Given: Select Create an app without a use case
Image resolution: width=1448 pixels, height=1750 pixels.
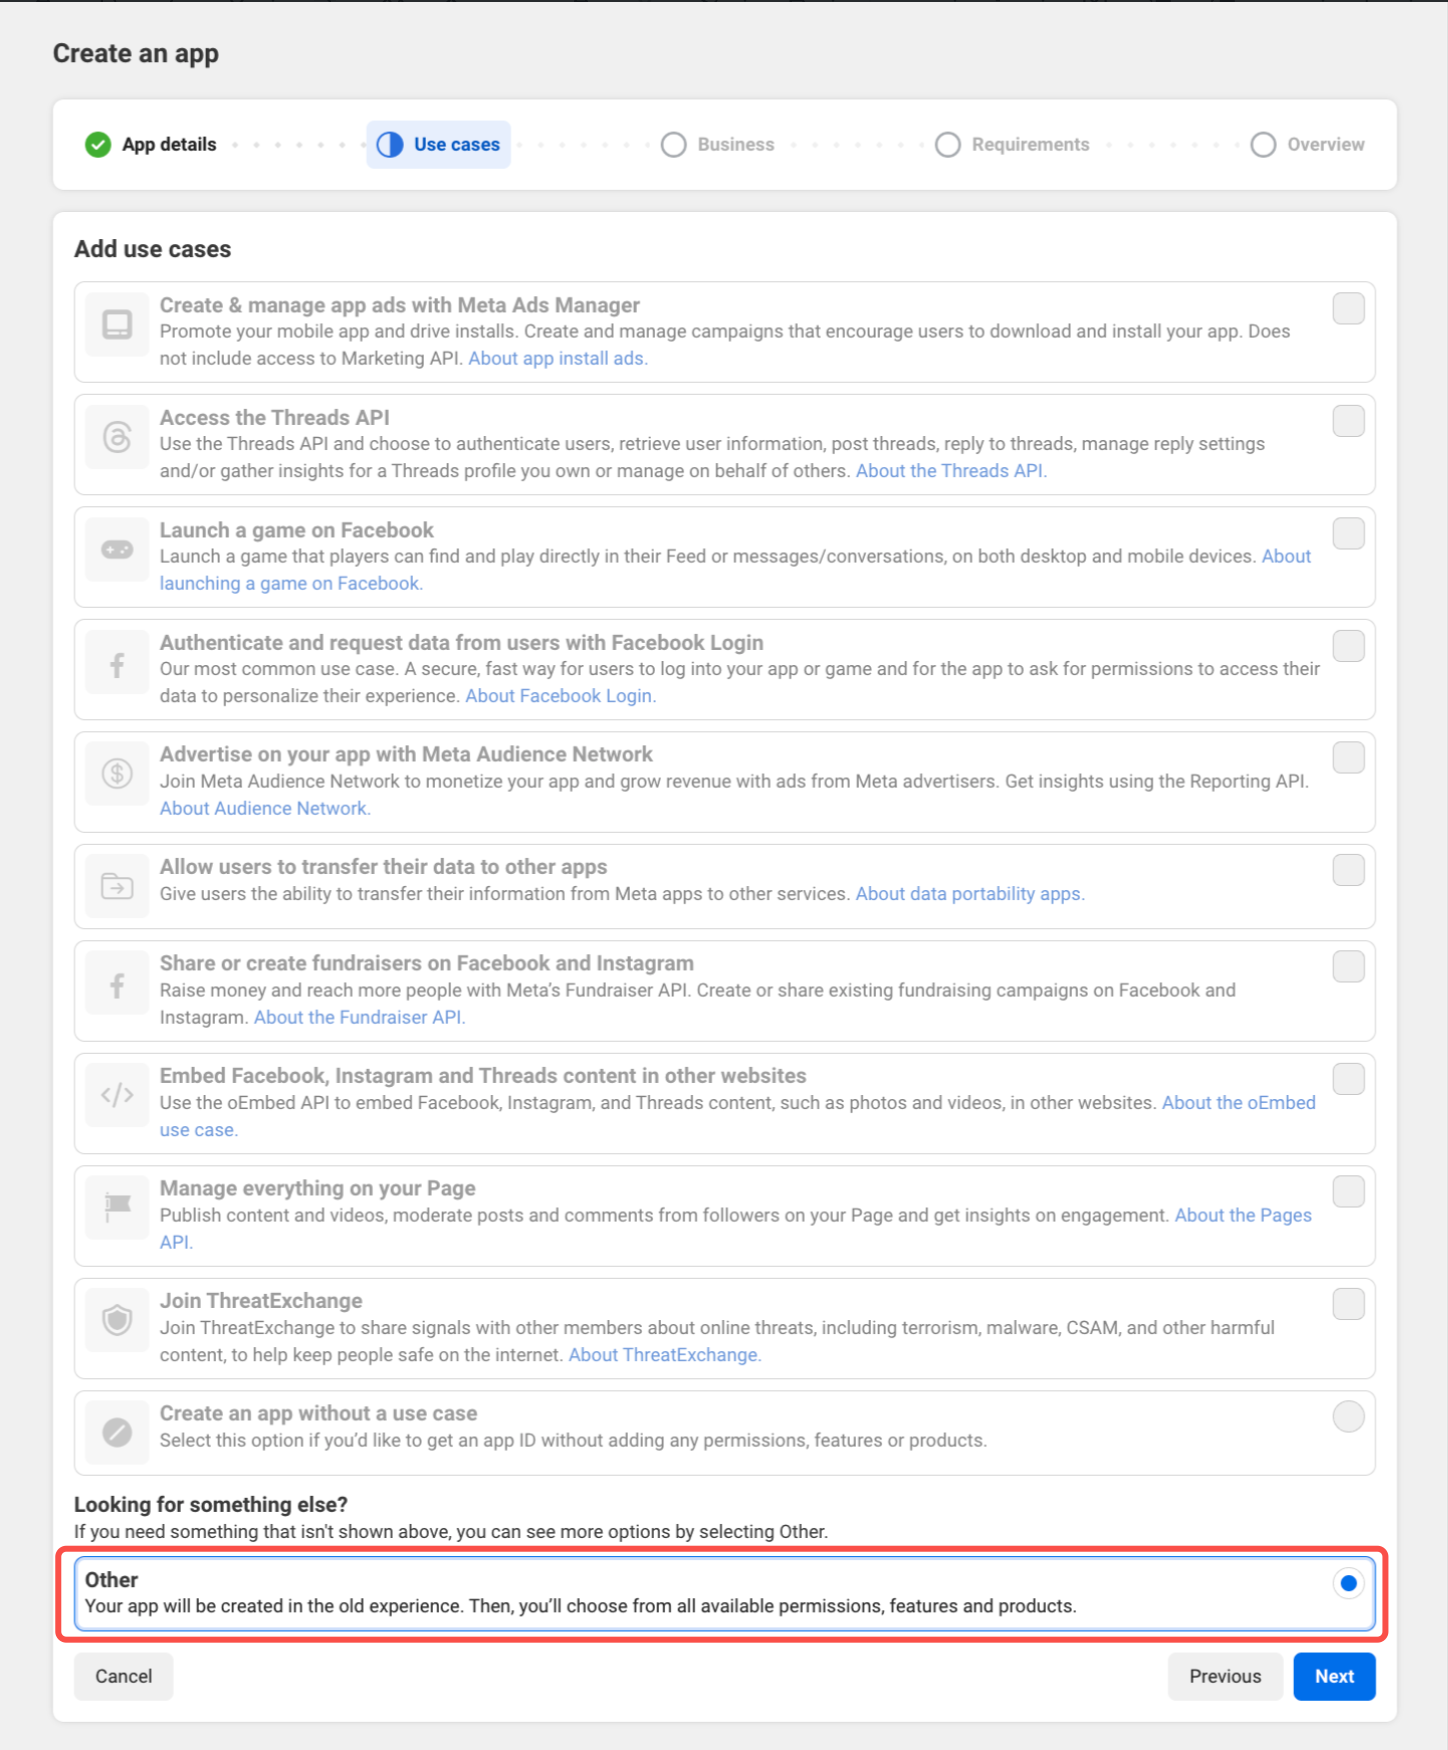Looking at the screenshot, I should click(x=1348, y=1416).
